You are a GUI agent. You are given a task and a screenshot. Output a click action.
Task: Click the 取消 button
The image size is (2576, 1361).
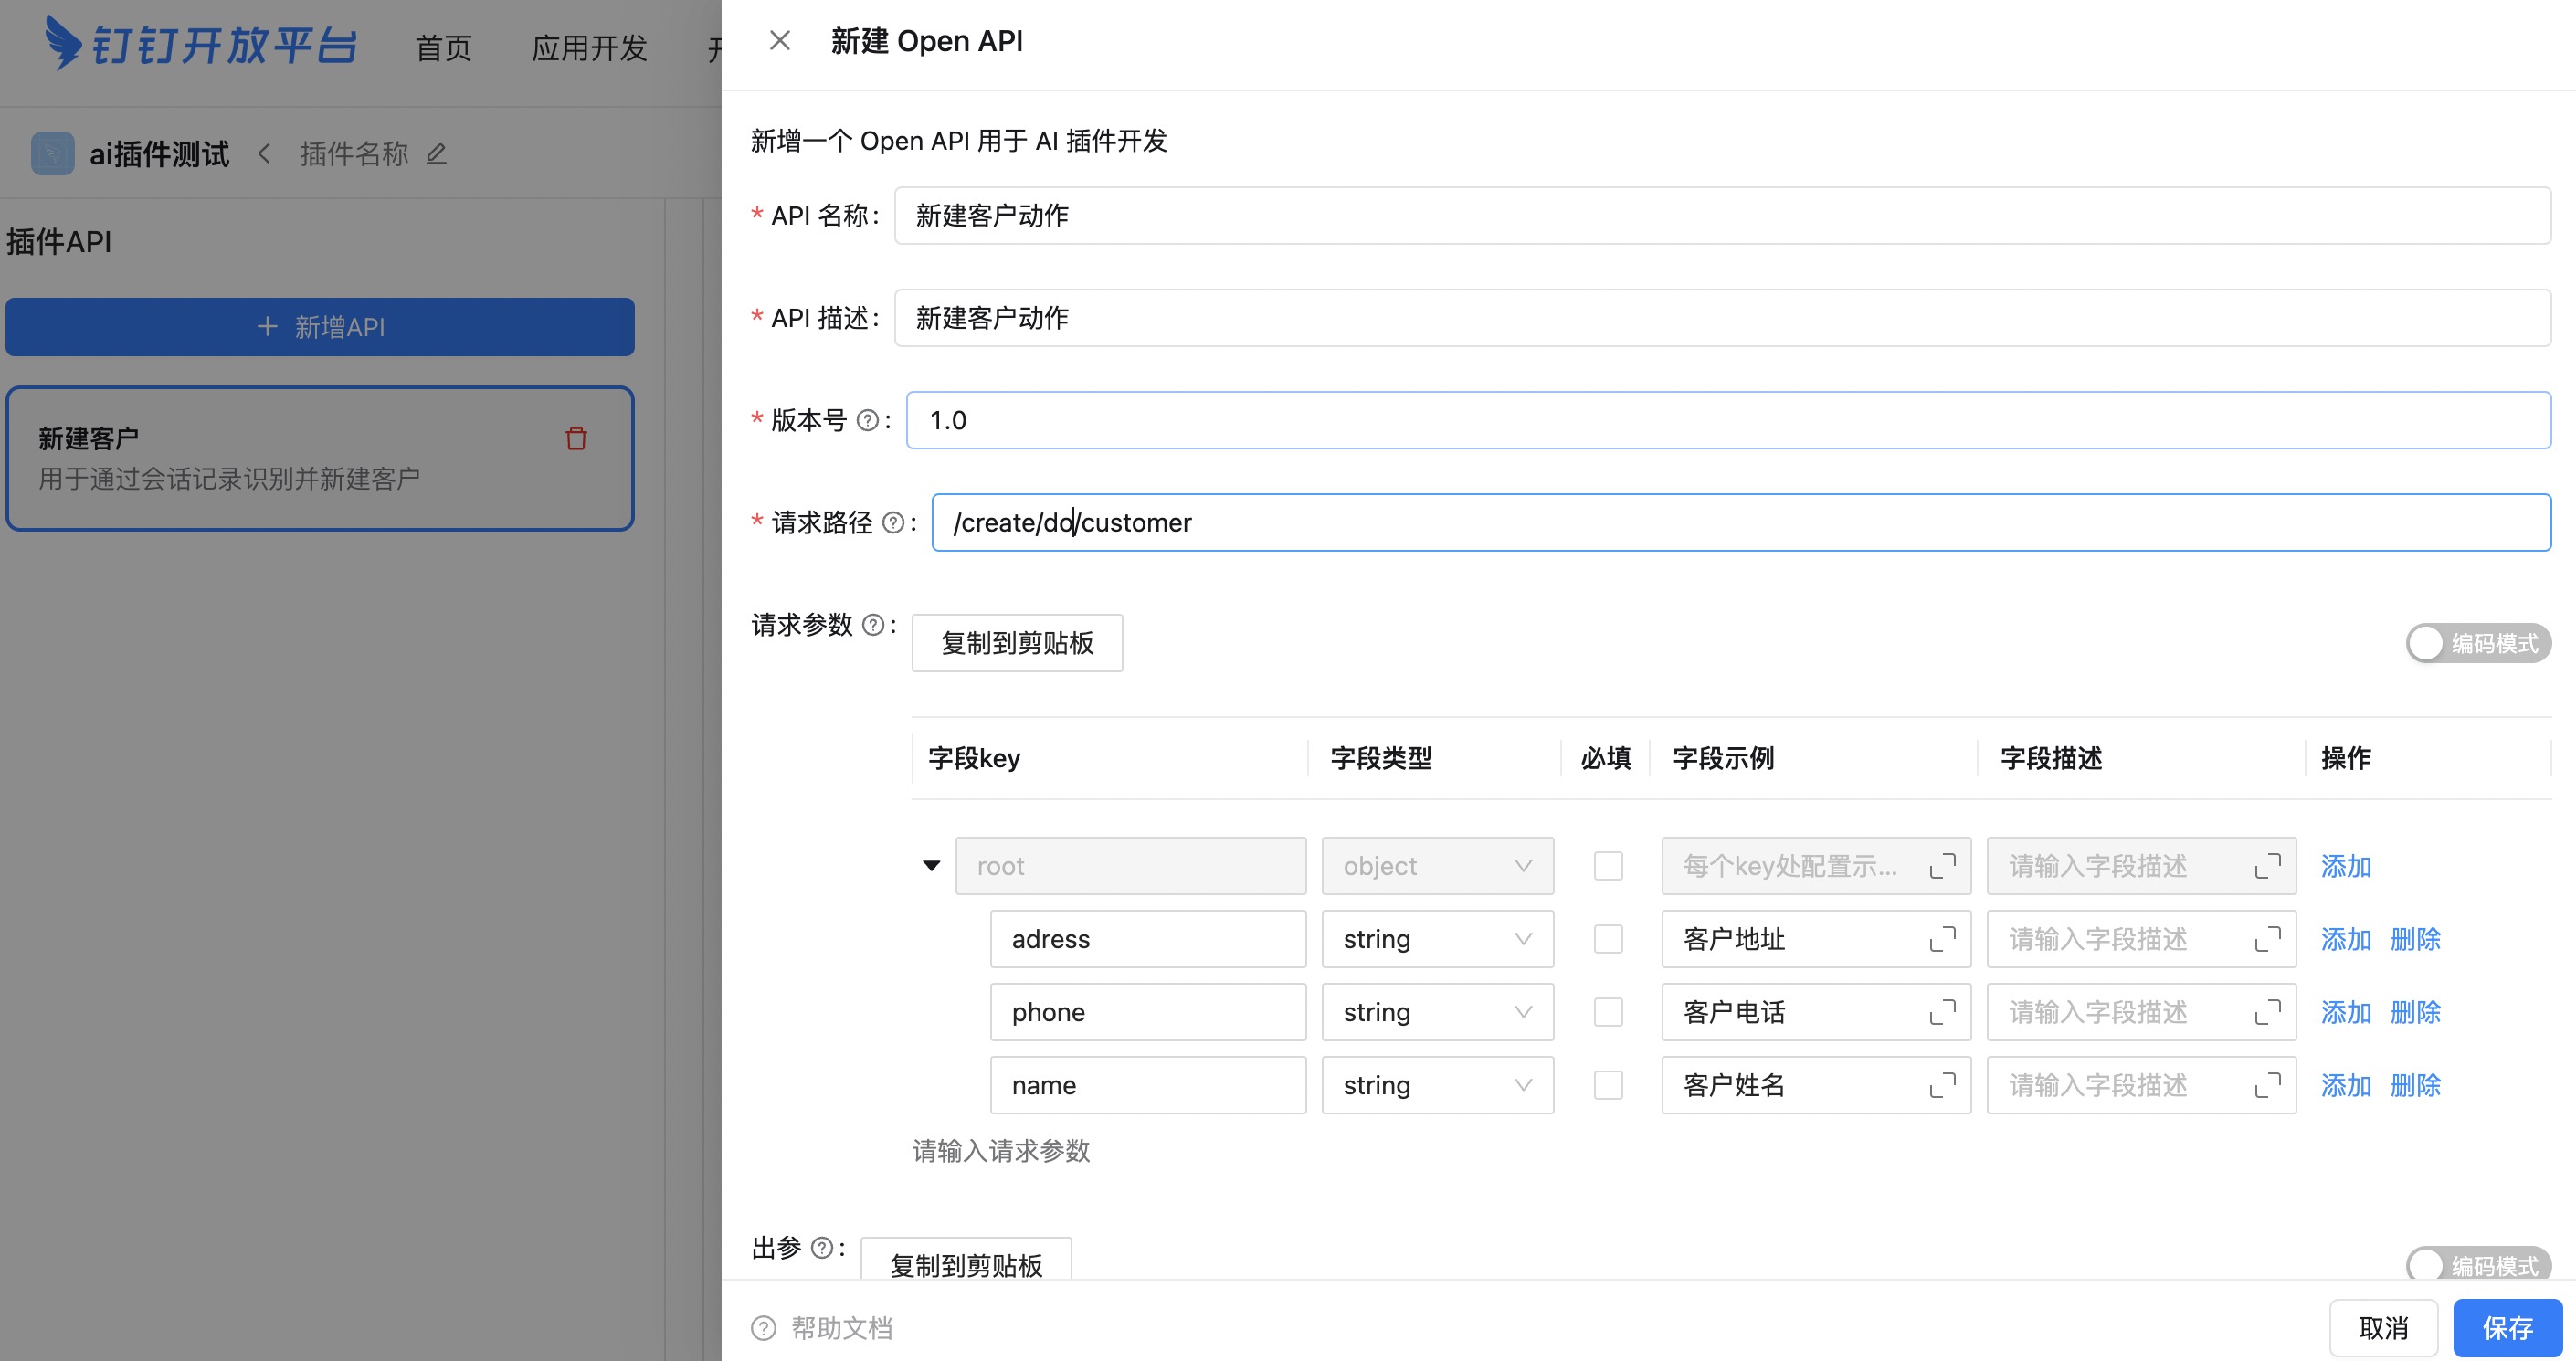2383,1328
